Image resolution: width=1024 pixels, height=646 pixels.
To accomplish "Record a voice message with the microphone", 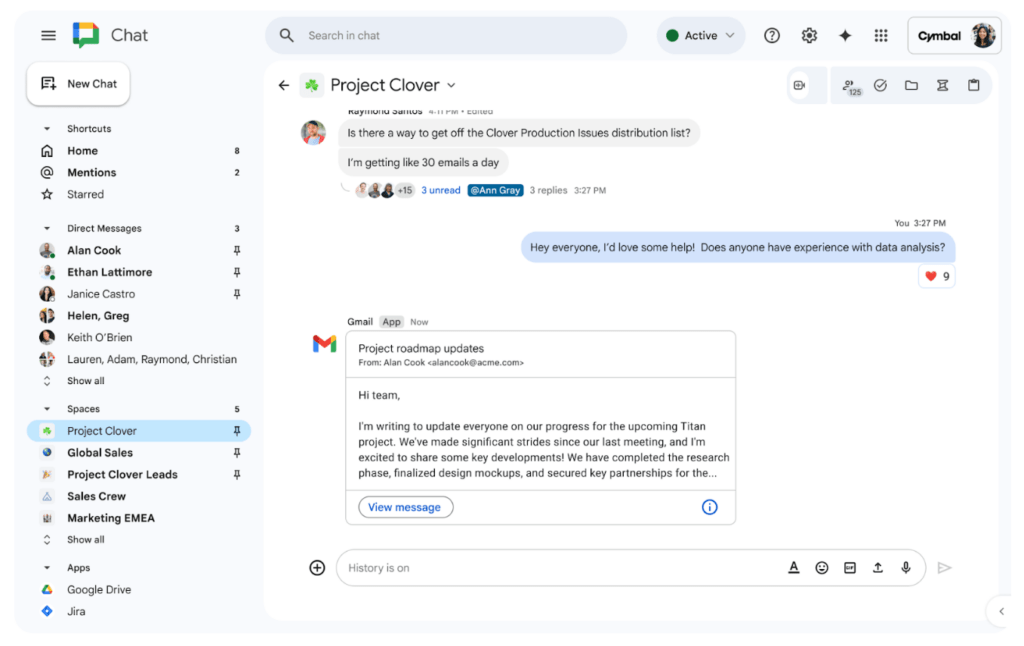I will pos(906,568).
